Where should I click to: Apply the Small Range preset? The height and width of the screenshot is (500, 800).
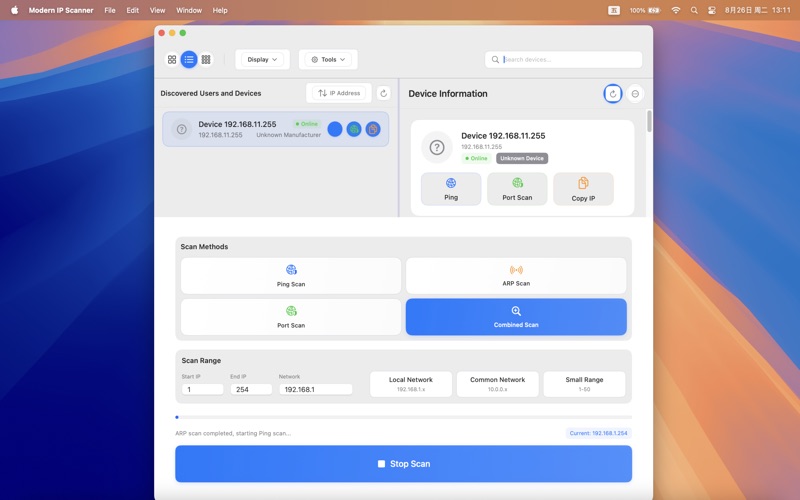coord(584,384)
